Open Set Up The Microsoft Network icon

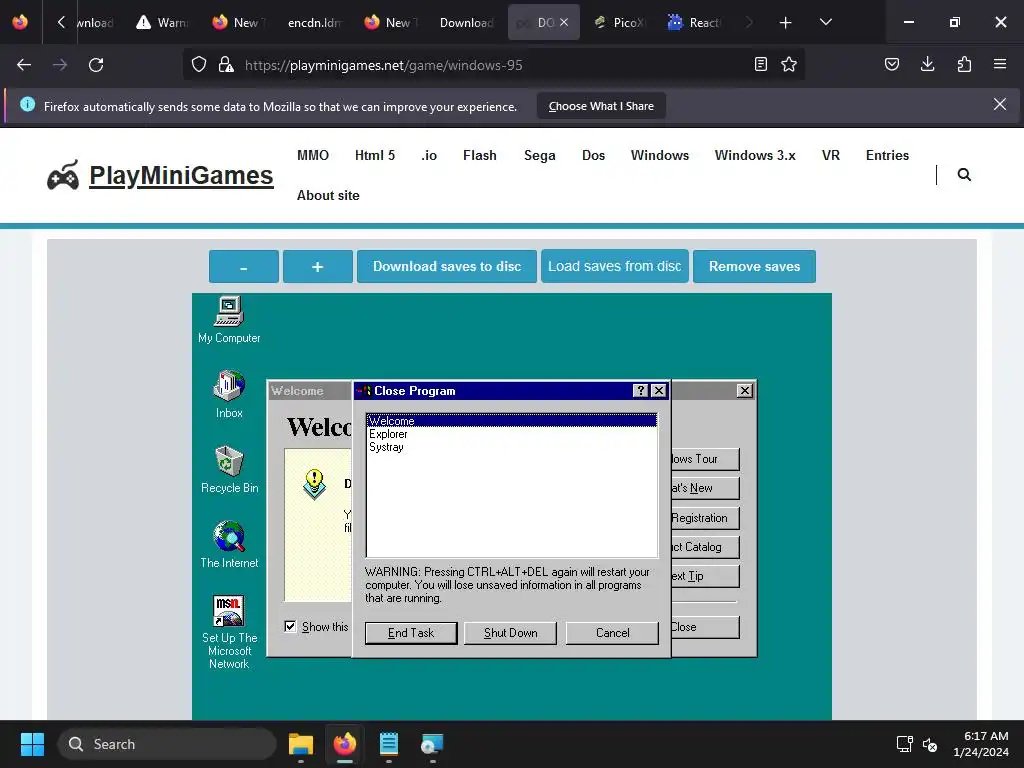pyautogui.click(x=229, y=632)
